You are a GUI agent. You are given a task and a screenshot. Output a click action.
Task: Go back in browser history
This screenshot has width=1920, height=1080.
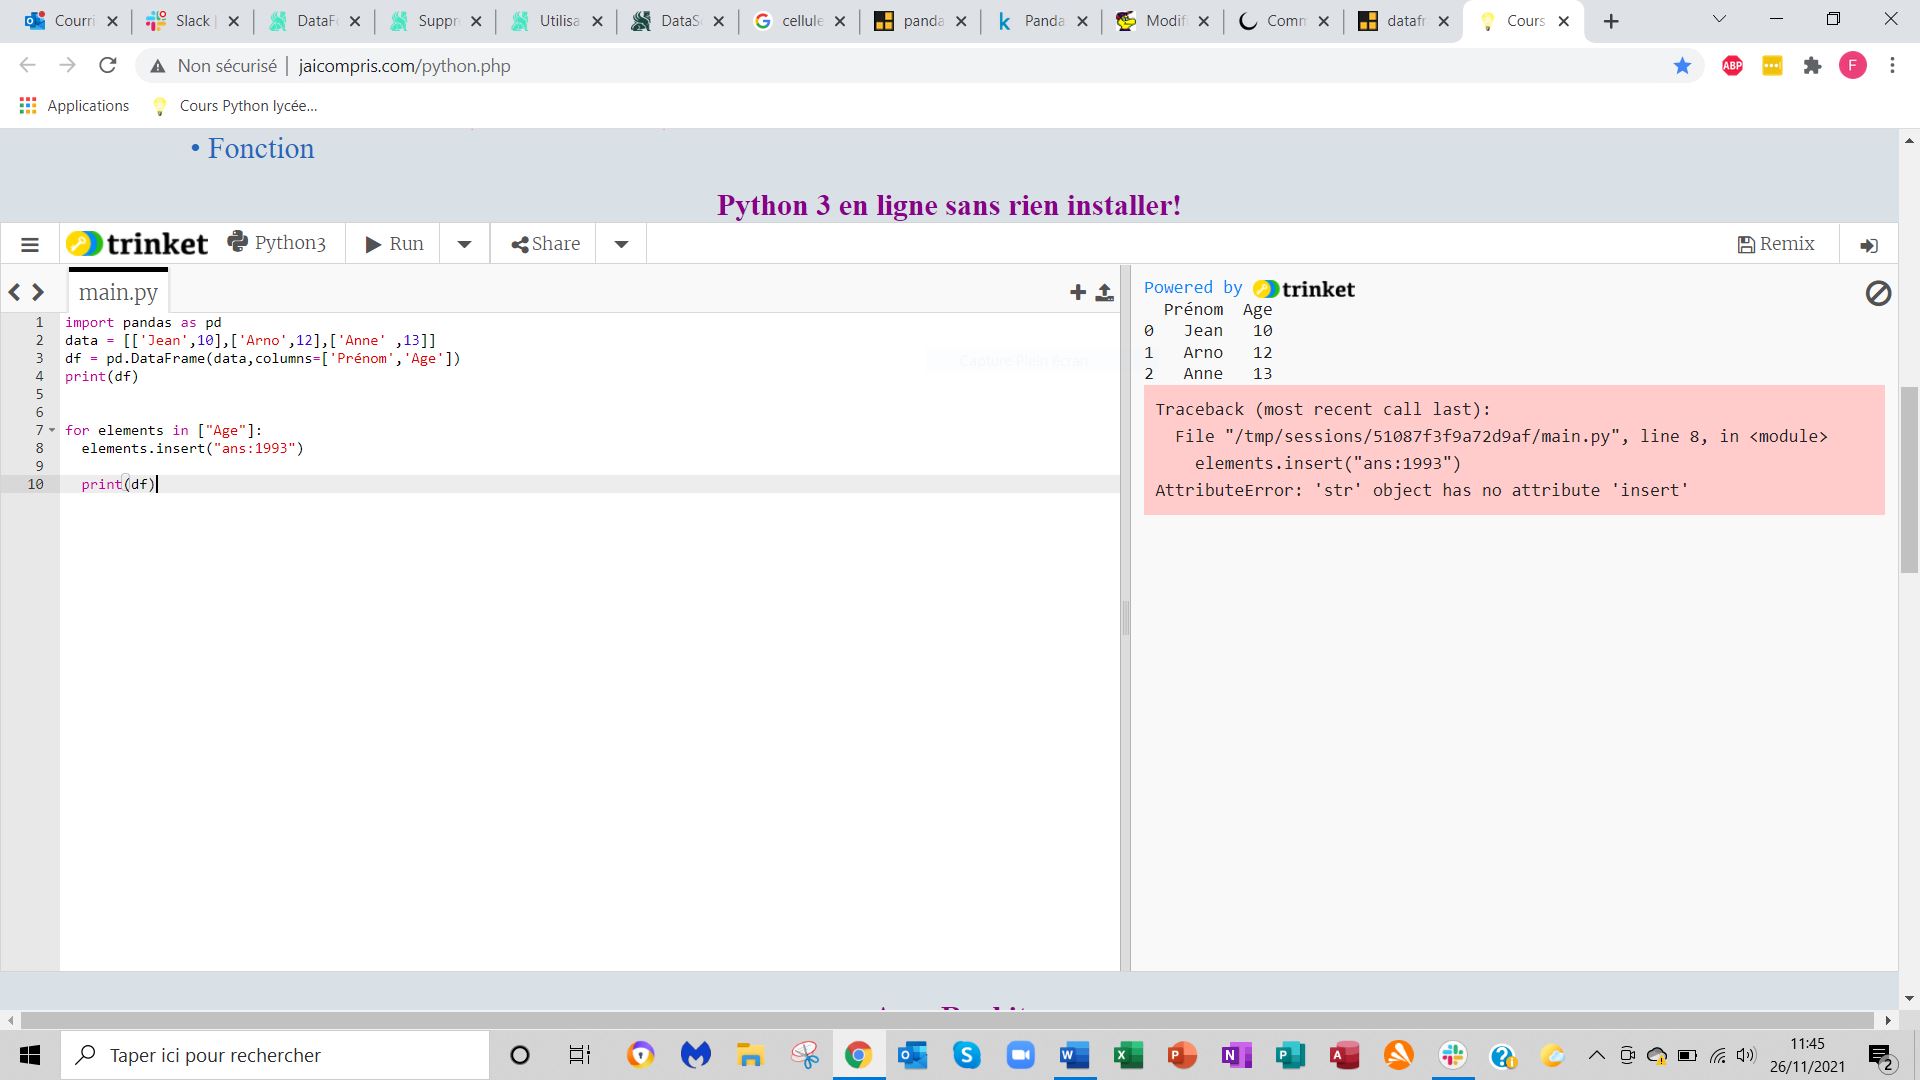point(27,66)
